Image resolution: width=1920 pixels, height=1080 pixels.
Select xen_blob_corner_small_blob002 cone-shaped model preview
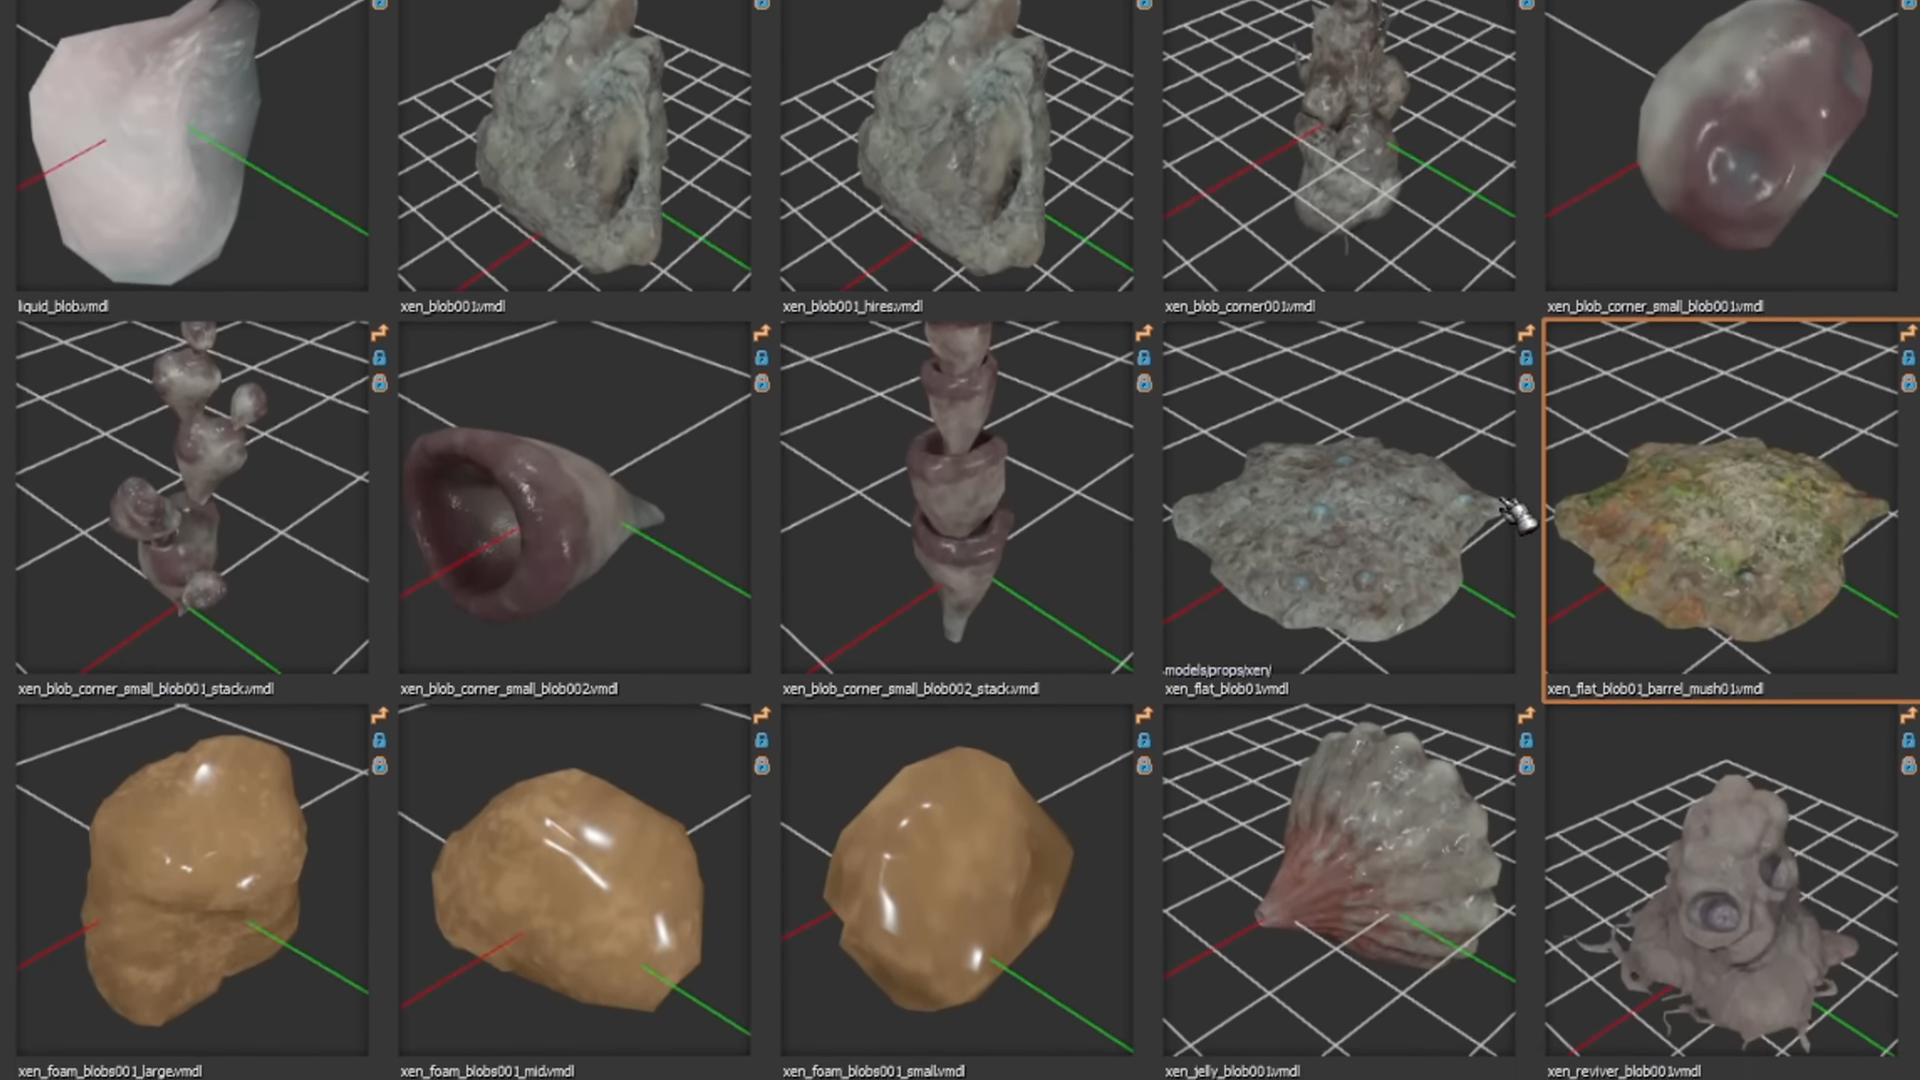(x=574, y=497)
